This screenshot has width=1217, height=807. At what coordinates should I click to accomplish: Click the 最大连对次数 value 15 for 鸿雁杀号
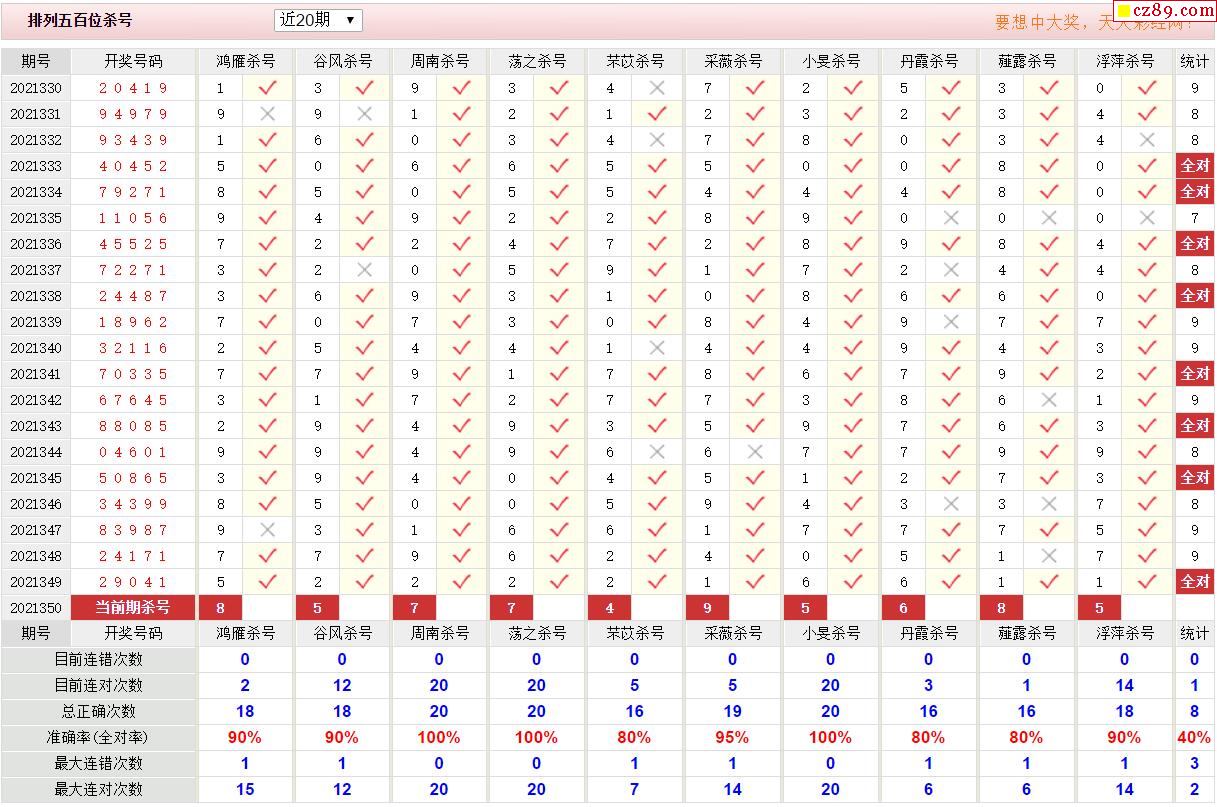245,790
